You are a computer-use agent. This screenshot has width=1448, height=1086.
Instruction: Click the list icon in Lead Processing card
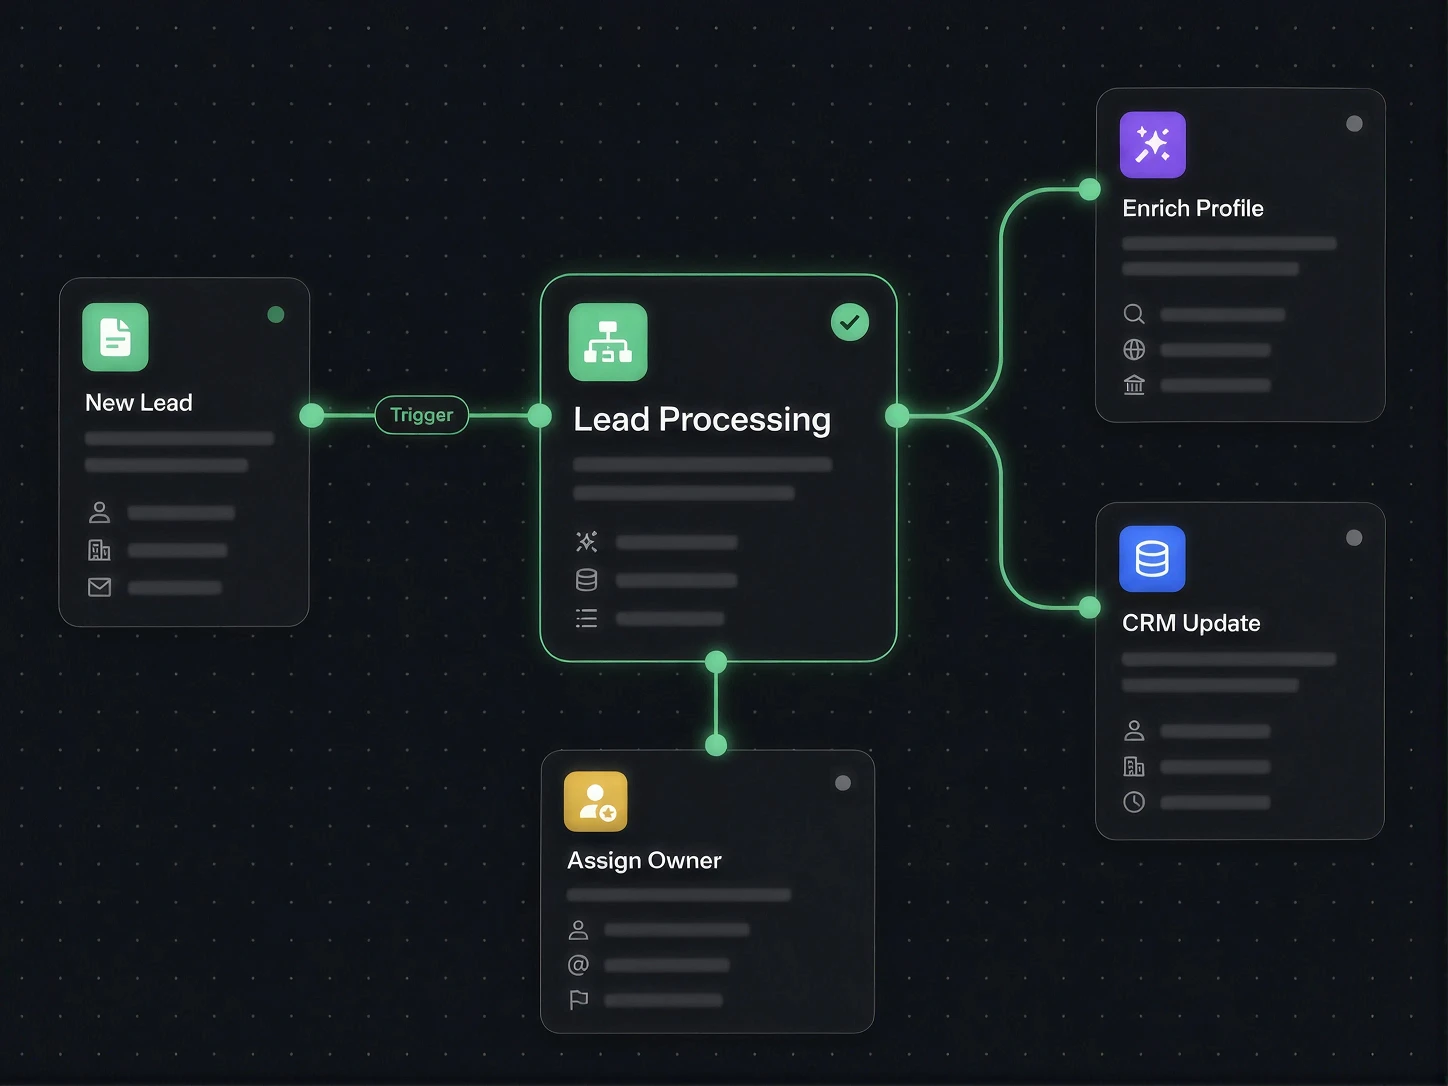587,618
